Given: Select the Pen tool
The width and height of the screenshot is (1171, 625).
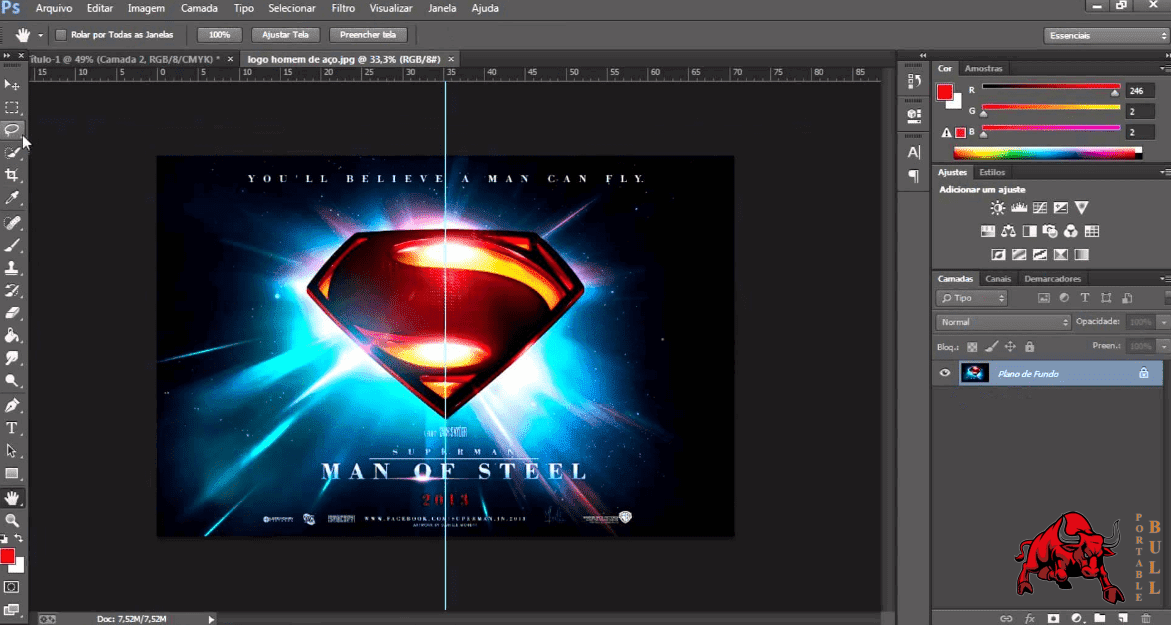Looking at the screenshot, I should coord(12,405).
